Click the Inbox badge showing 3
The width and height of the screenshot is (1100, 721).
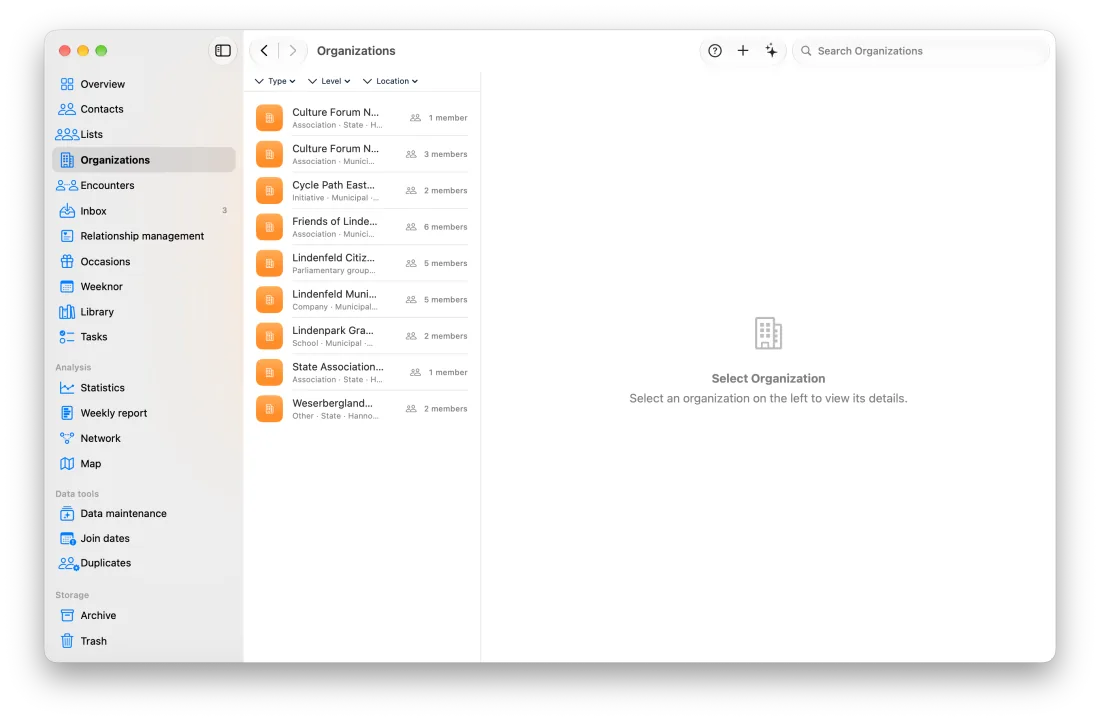click(x=224, y=210)
